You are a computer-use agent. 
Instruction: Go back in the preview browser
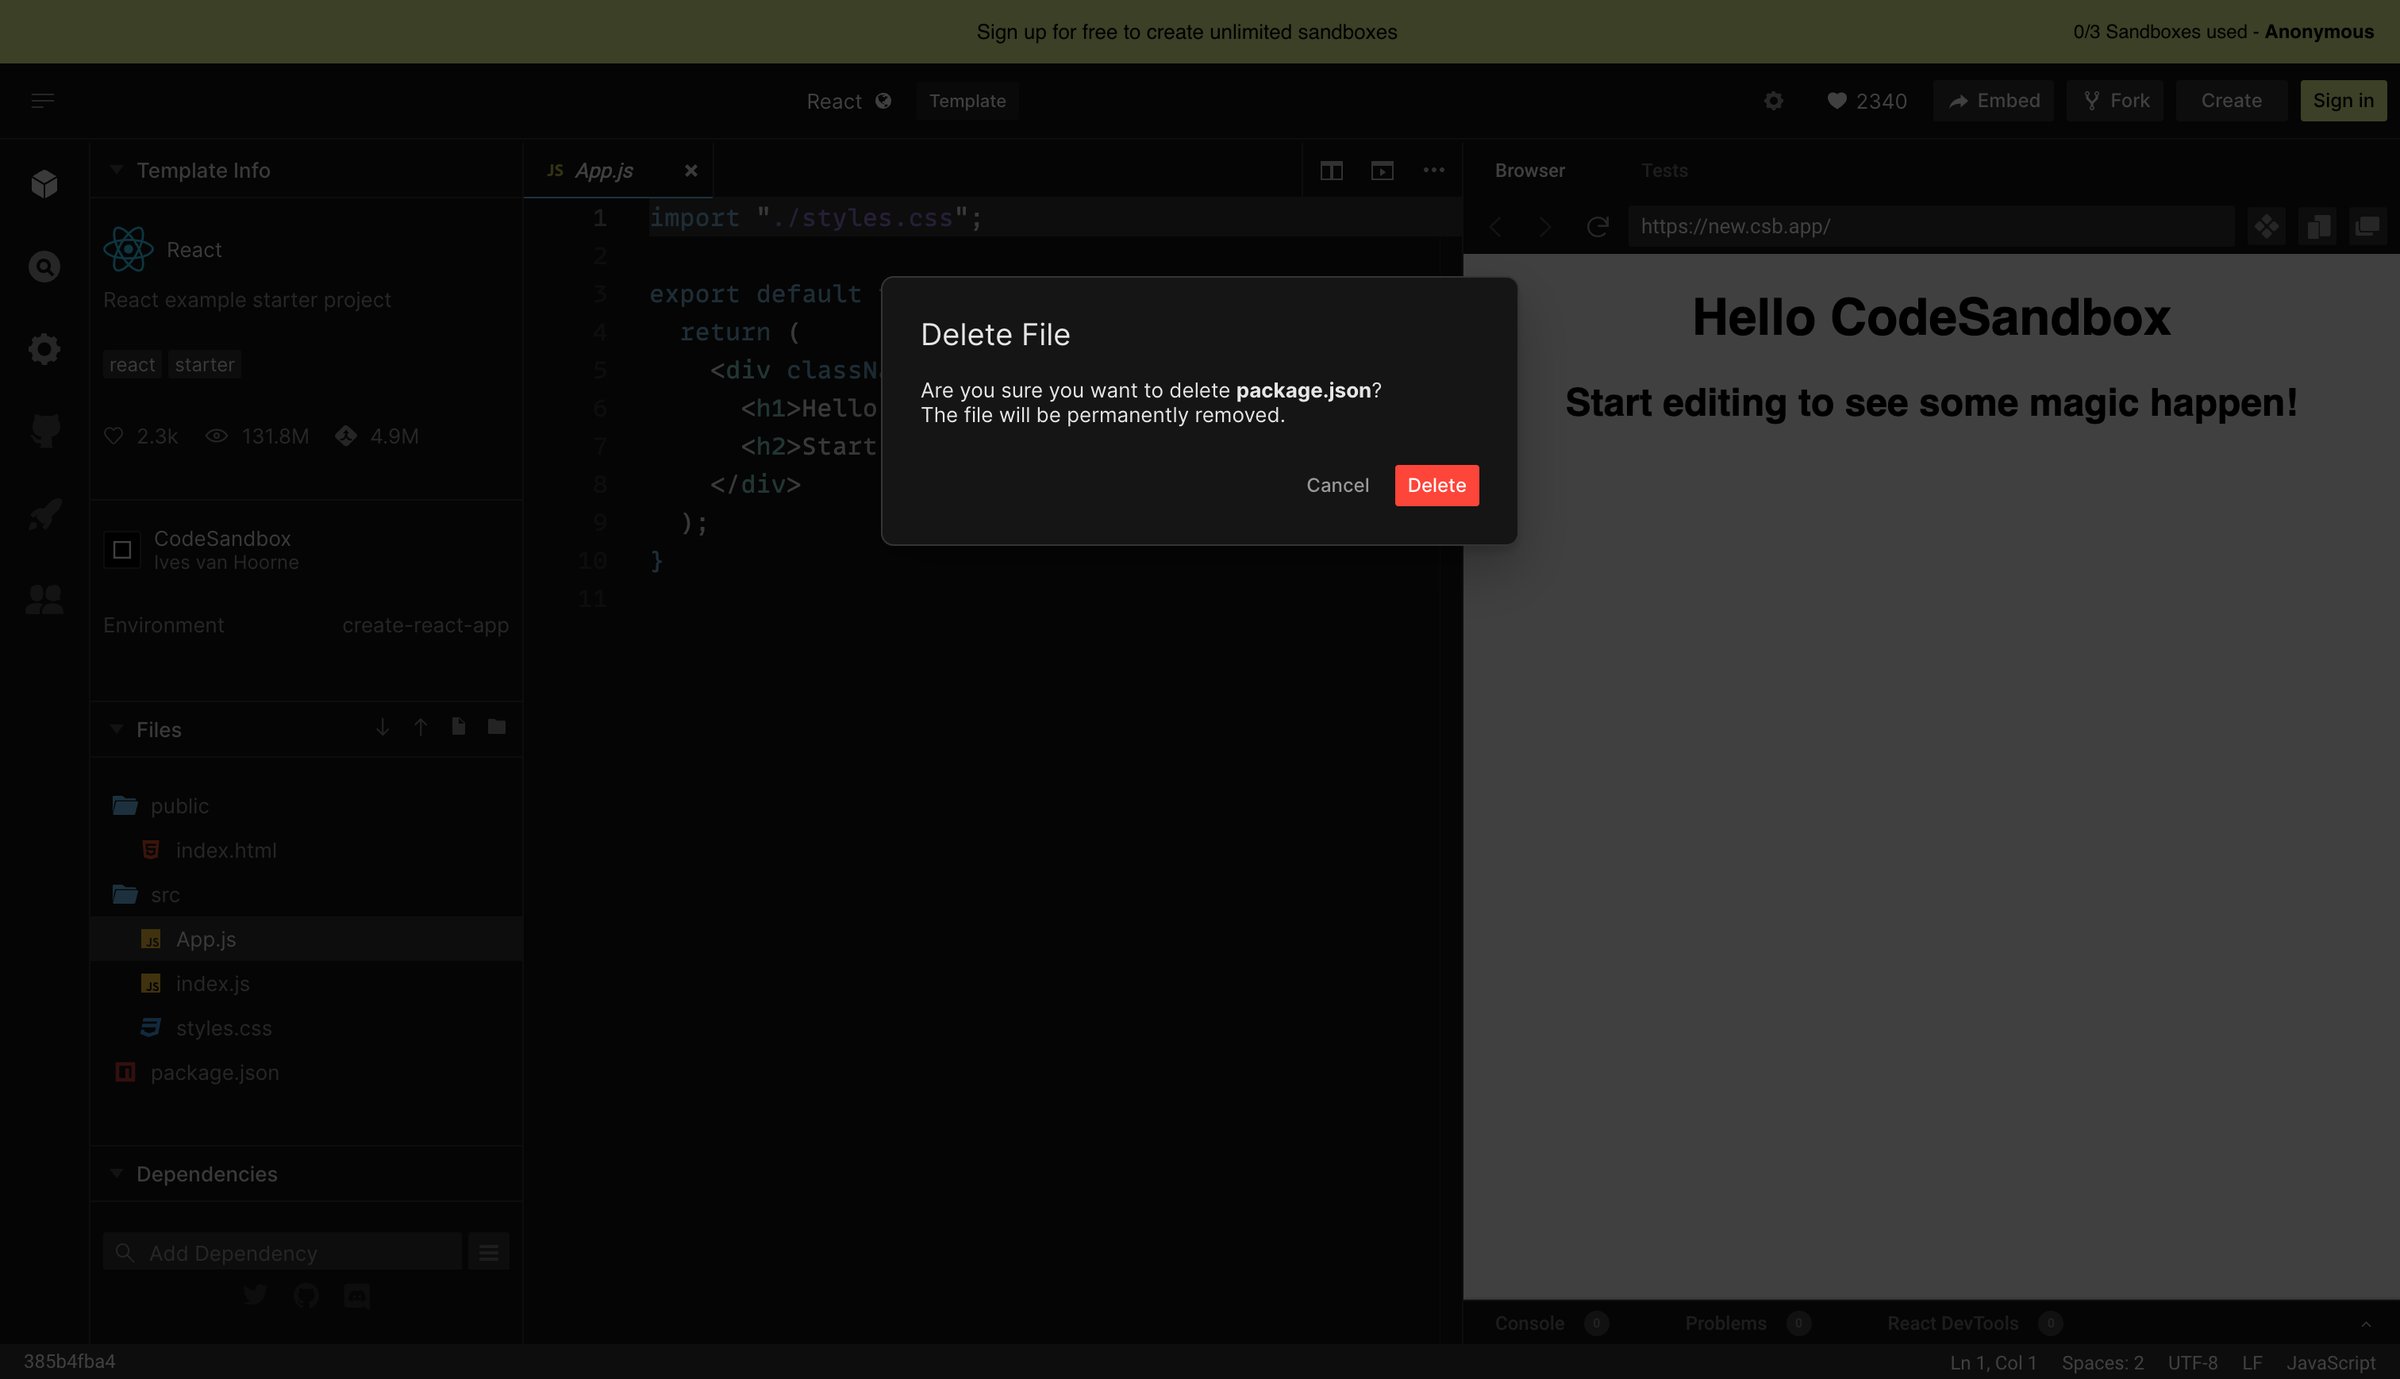1495,227
